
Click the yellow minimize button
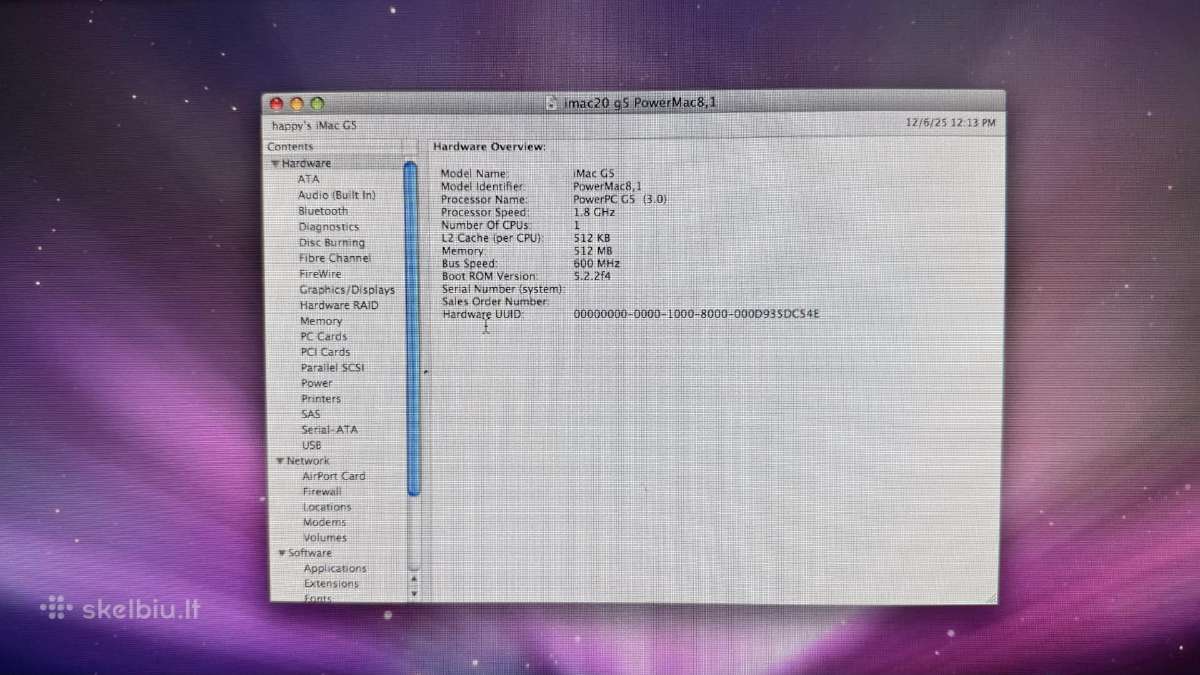click(297, 103)
